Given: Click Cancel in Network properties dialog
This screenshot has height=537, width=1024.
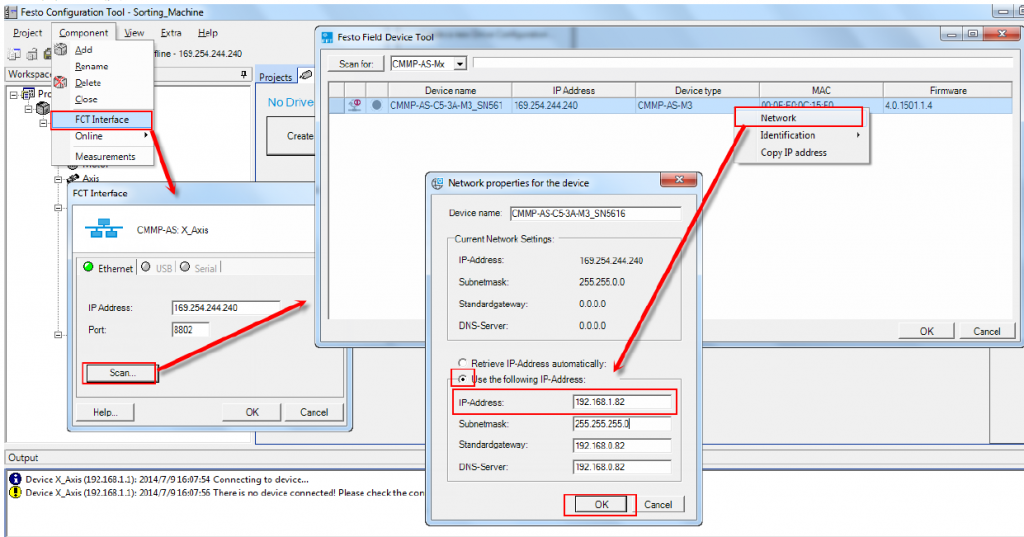Looking at the screenshot, I should [x=658, y=504].
